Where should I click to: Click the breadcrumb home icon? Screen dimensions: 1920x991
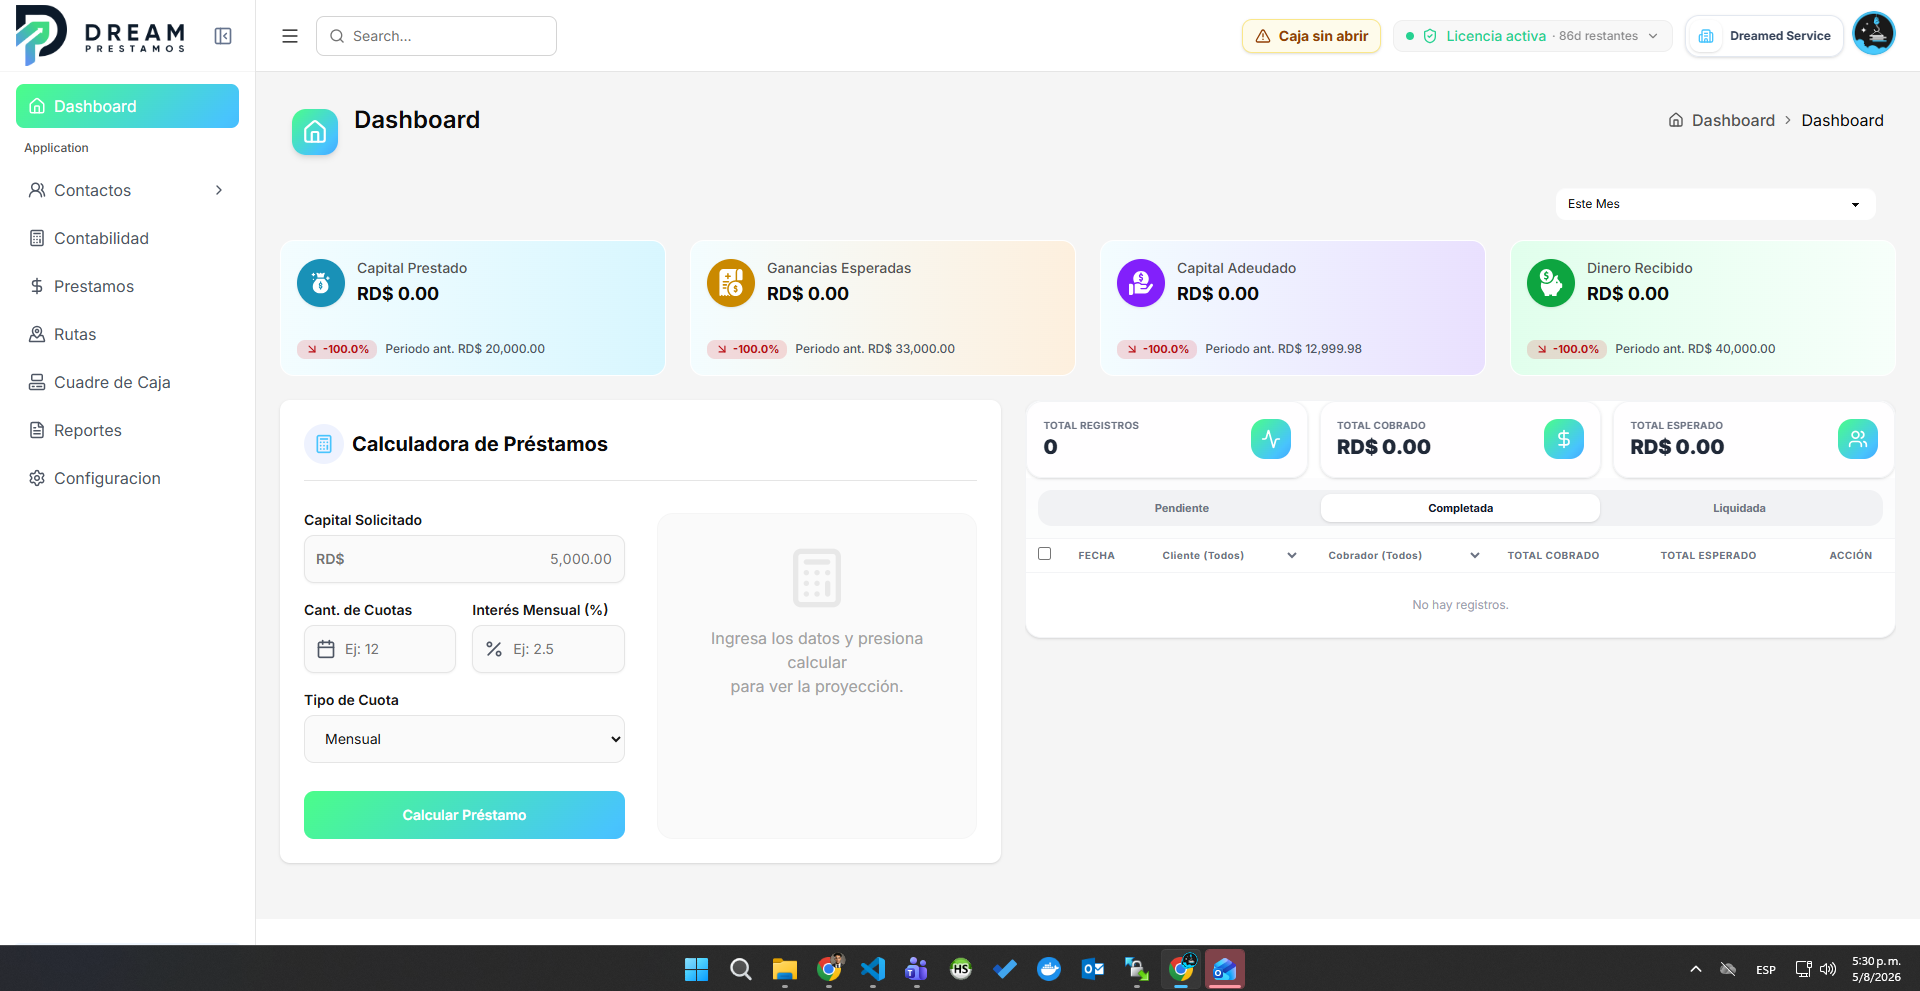pyautogui.click(x=1676, y=120)
